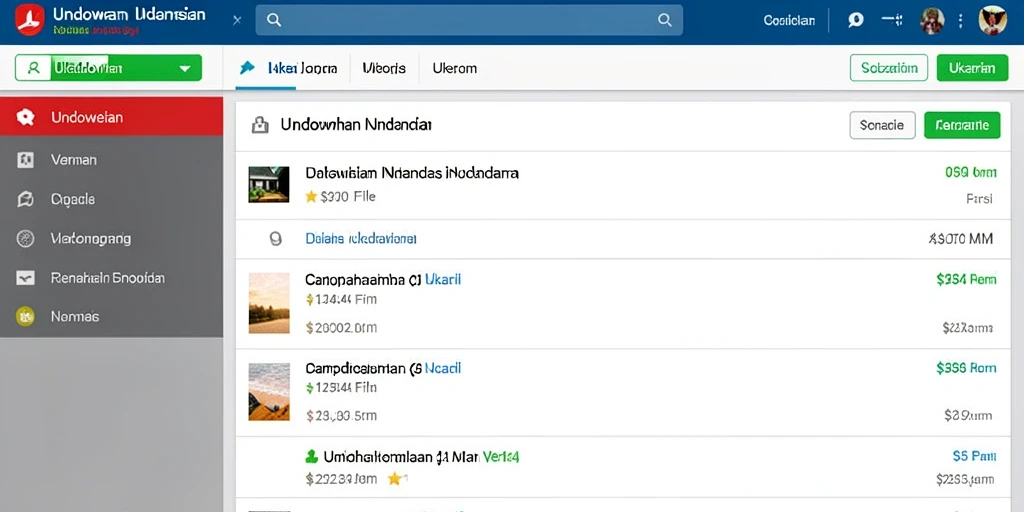
Task: Switch to the Ukerom tab
Action: 455,68
